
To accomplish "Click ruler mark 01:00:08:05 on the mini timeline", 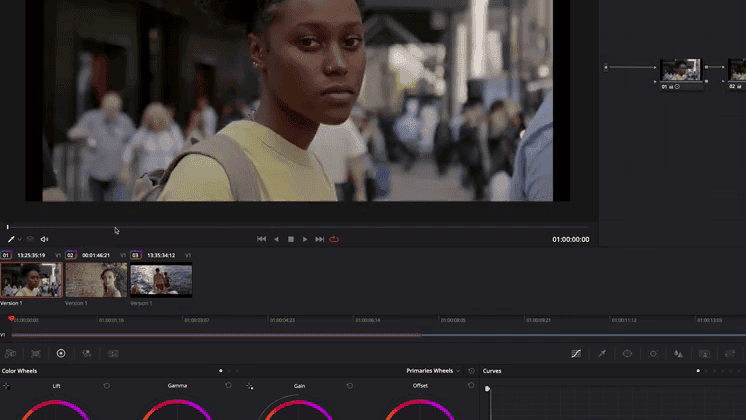I will tap(453, 320).
